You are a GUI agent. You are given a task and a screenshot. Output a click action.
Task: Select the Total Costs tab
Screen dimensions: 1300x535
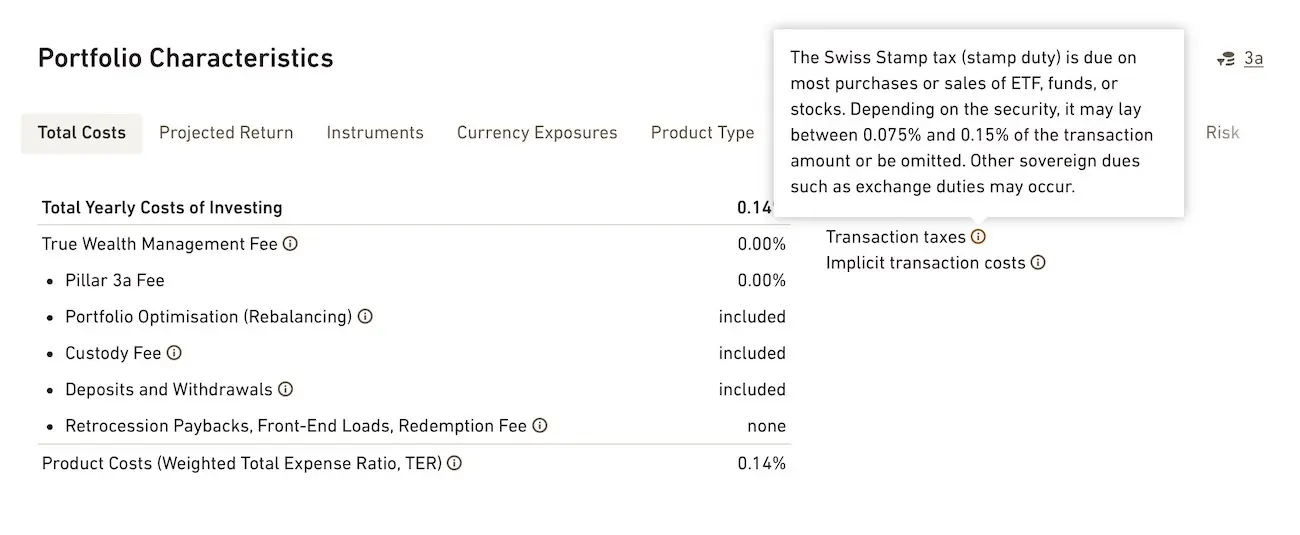tap(82, 133)
